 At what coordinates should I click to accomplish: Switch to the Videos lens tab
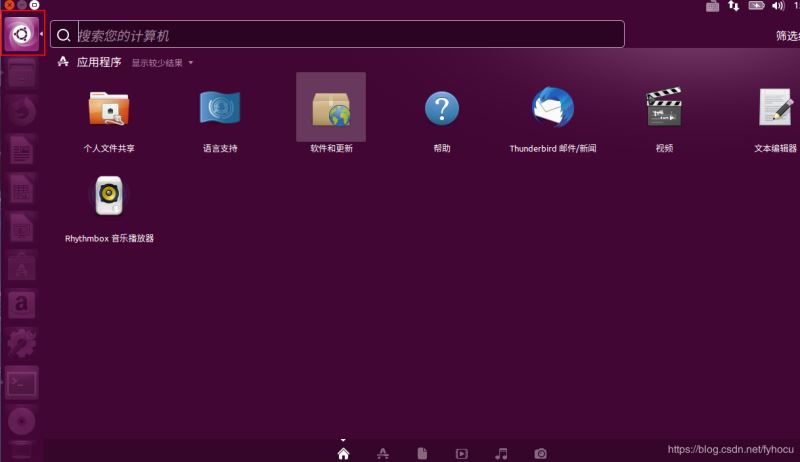(x=462, y=454)
